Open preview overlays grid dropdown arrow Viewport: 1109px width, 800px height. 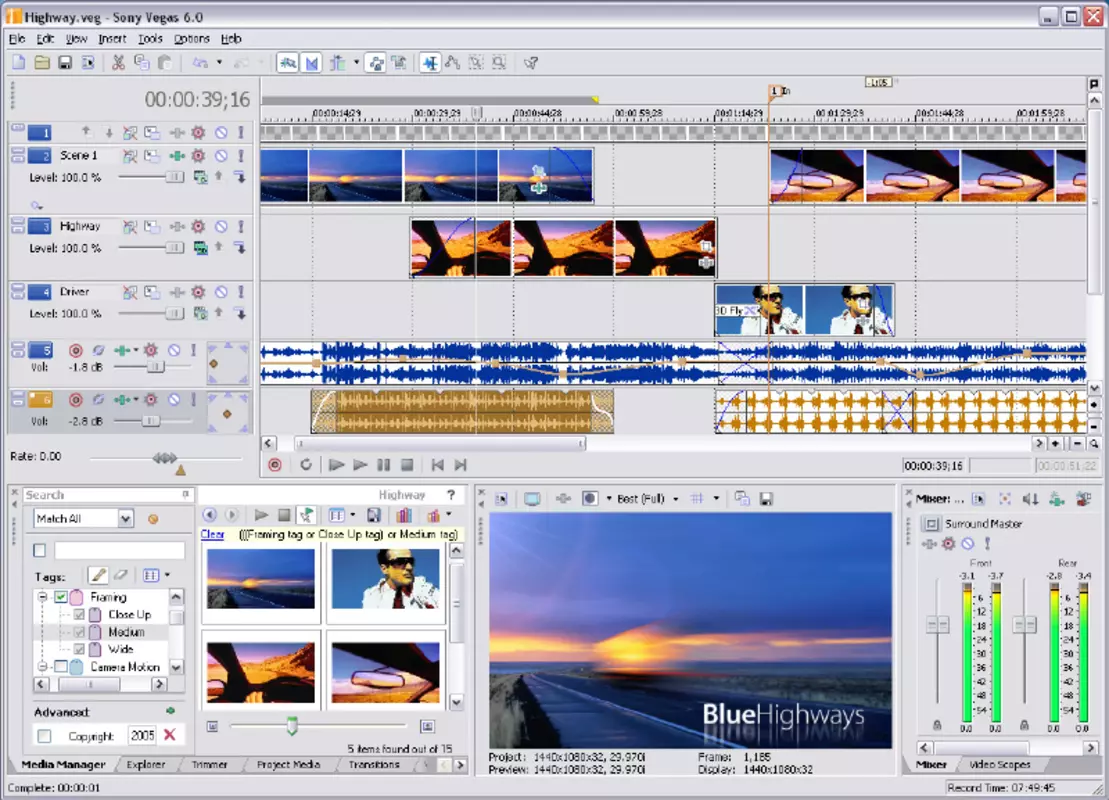click(716, 499)
